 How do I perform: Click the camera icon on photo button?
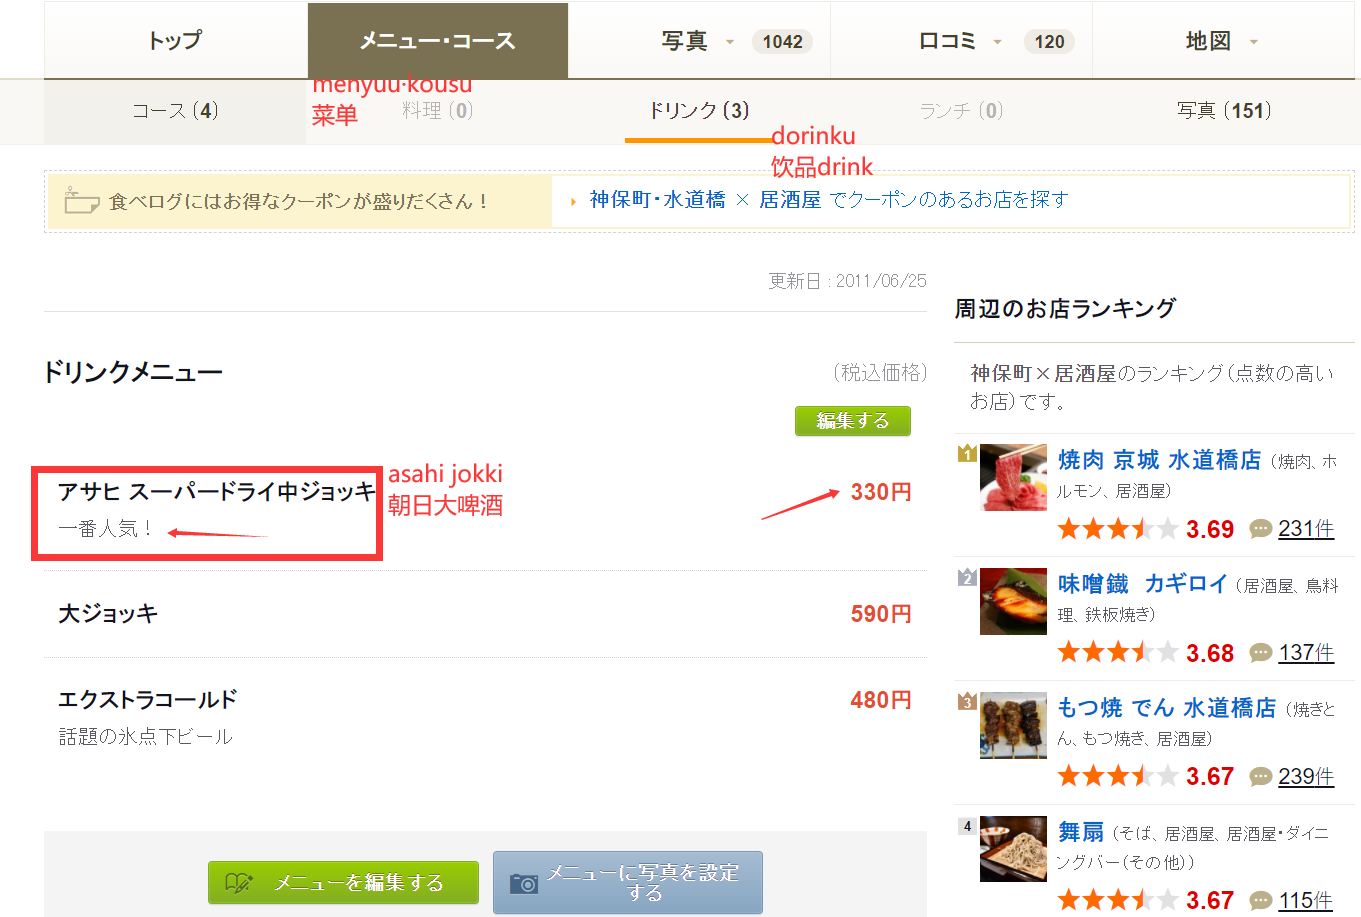pos(524,884)
